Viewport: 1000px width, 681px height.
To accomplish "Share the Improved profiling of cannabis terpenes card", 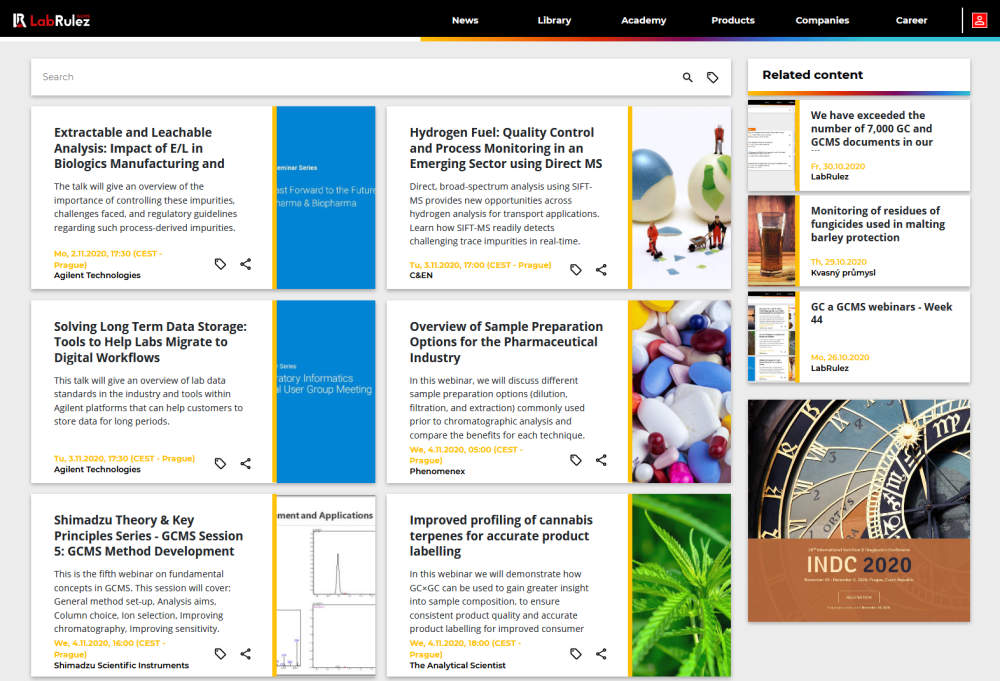I will click(x=601, y=654).
